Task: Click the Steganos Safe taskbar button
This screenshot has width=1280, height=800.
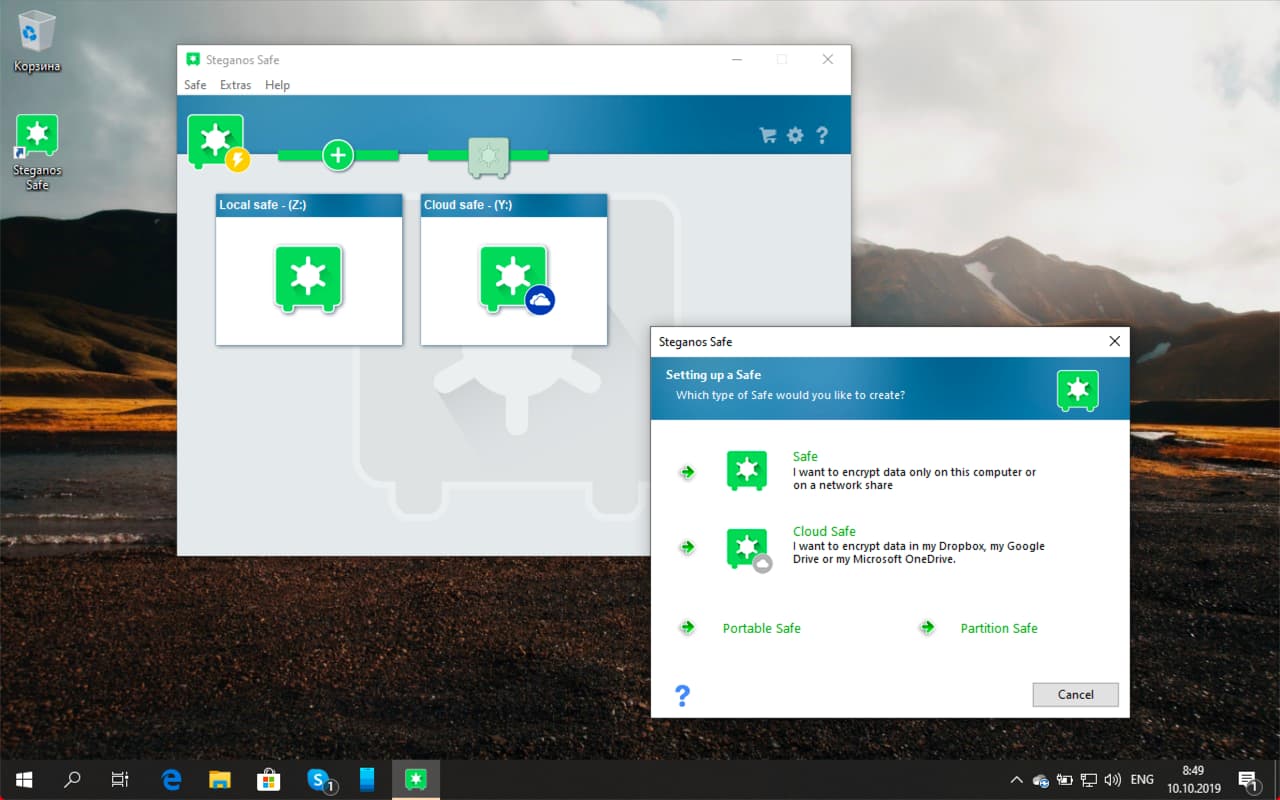Action: (x=415, y=779)
